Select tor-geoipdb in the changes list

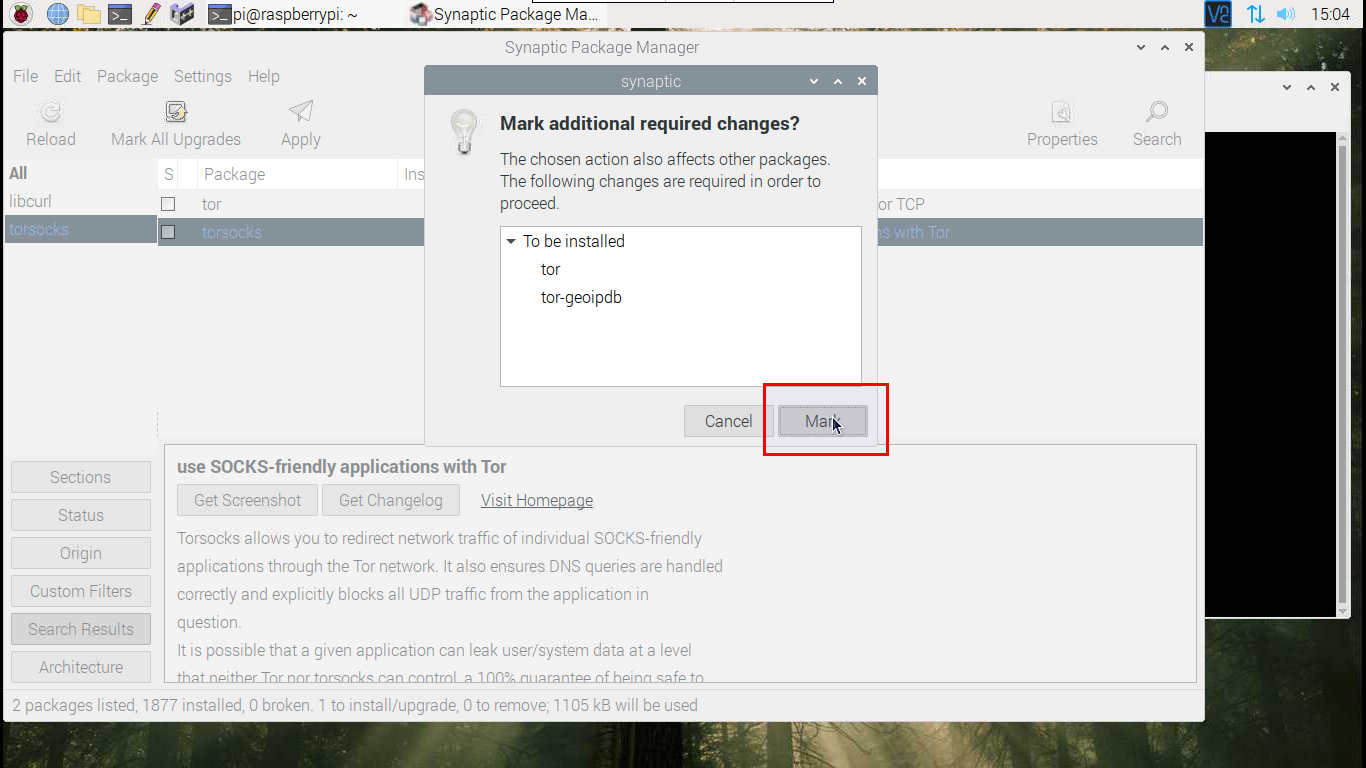click(581, 297)
